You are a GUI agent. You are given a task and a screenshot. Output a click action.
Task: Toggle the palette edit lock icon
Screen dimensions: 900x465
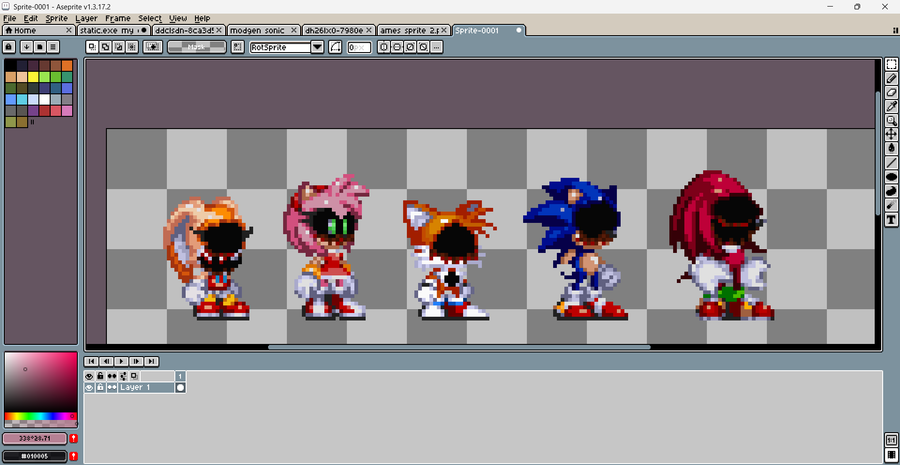9,46
